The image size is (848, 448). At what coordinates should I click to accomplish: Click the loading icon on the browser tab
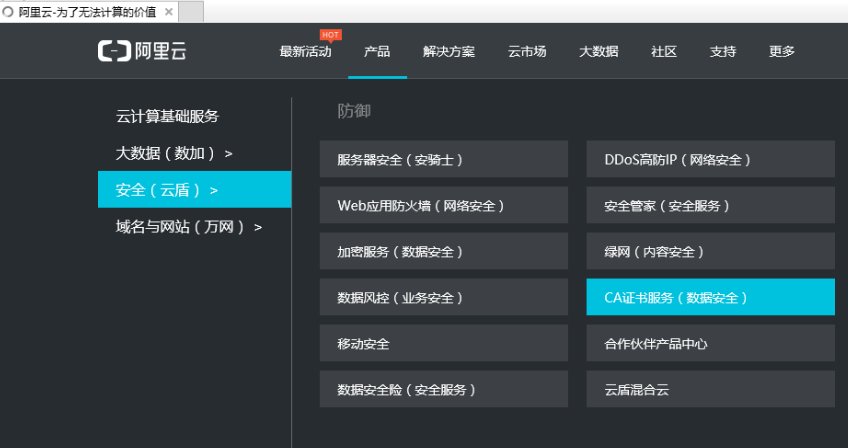tap(8, 12)
